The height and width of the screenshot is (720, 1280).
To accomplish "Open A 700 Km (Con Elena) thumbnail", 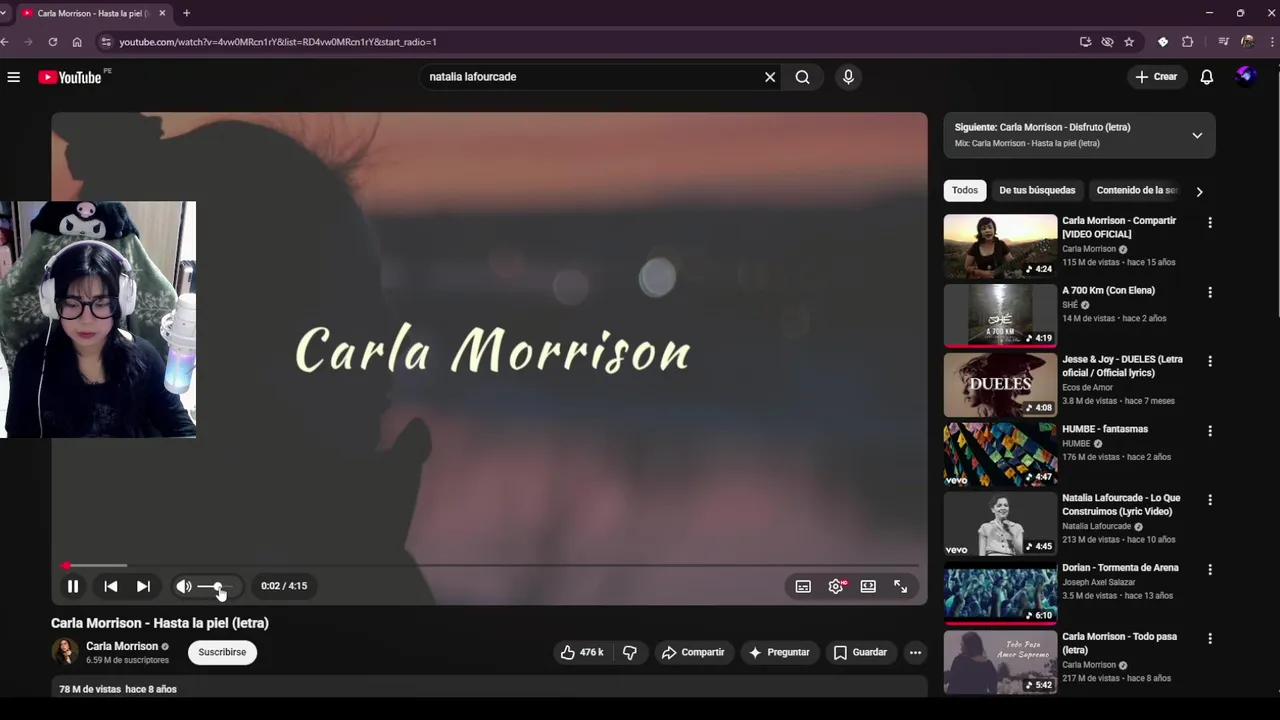I will coord(1000,315).
